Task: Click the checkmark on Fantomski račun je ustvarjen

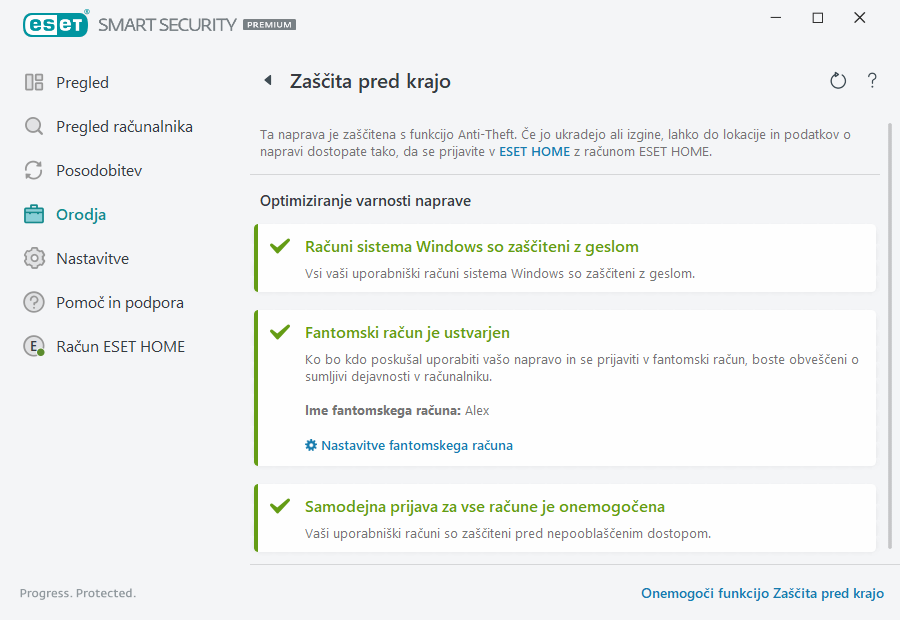Action: click(281, 329)
